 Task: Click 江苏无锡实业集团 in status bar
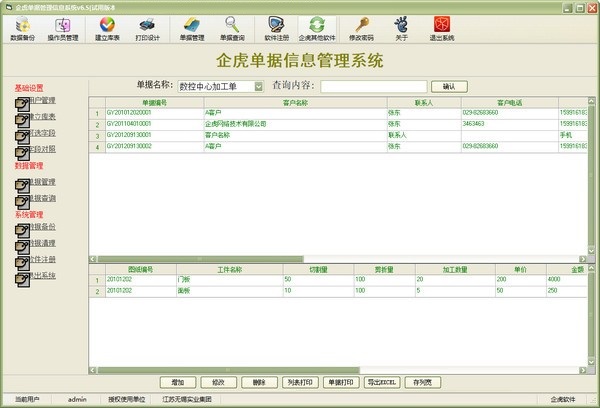(187, 399)
